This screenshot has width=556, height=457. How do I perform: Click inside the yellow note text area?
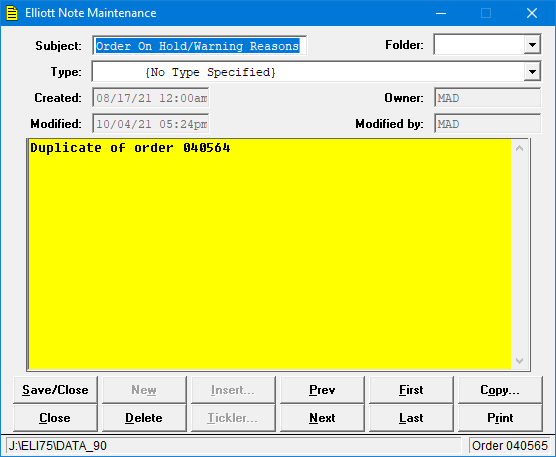(270, 254)
